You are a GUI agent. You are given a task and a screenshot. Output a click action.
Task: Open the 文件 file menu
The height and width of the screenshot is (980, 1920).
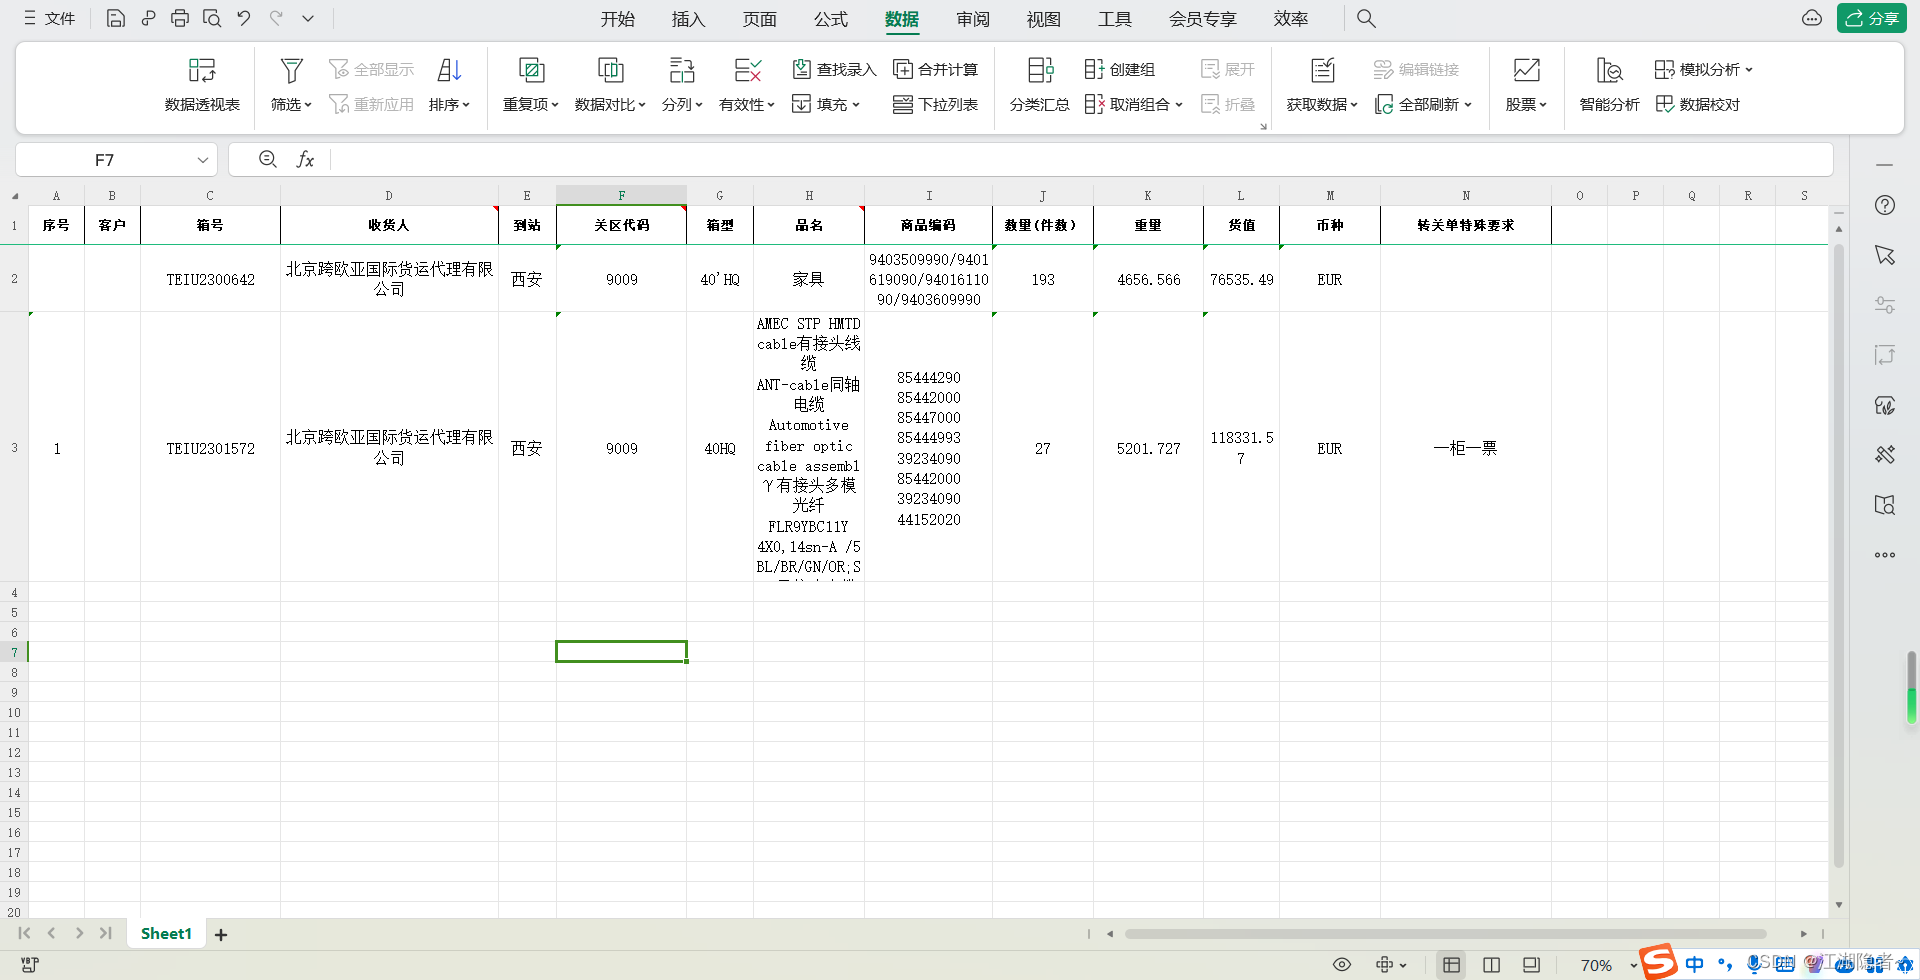[50, 18]
